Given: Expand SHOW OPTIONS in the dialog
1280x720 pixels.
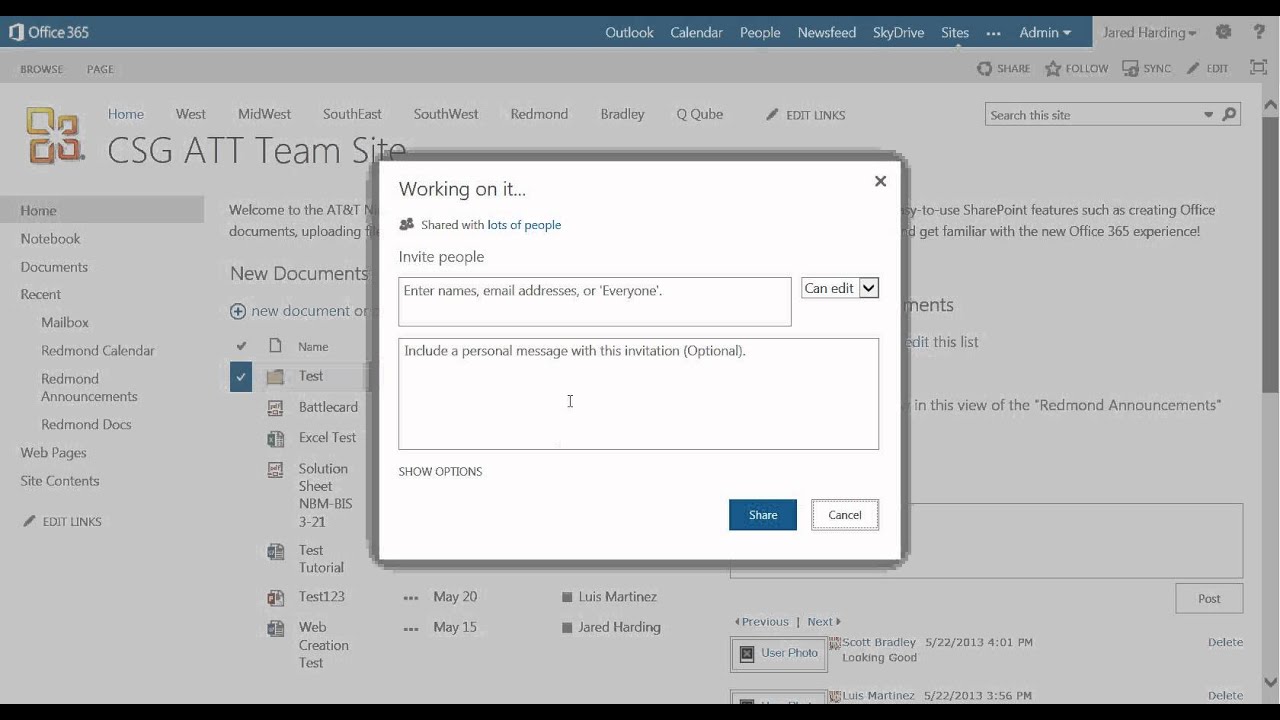Looking at the screenshot, I should pos(440,471).
